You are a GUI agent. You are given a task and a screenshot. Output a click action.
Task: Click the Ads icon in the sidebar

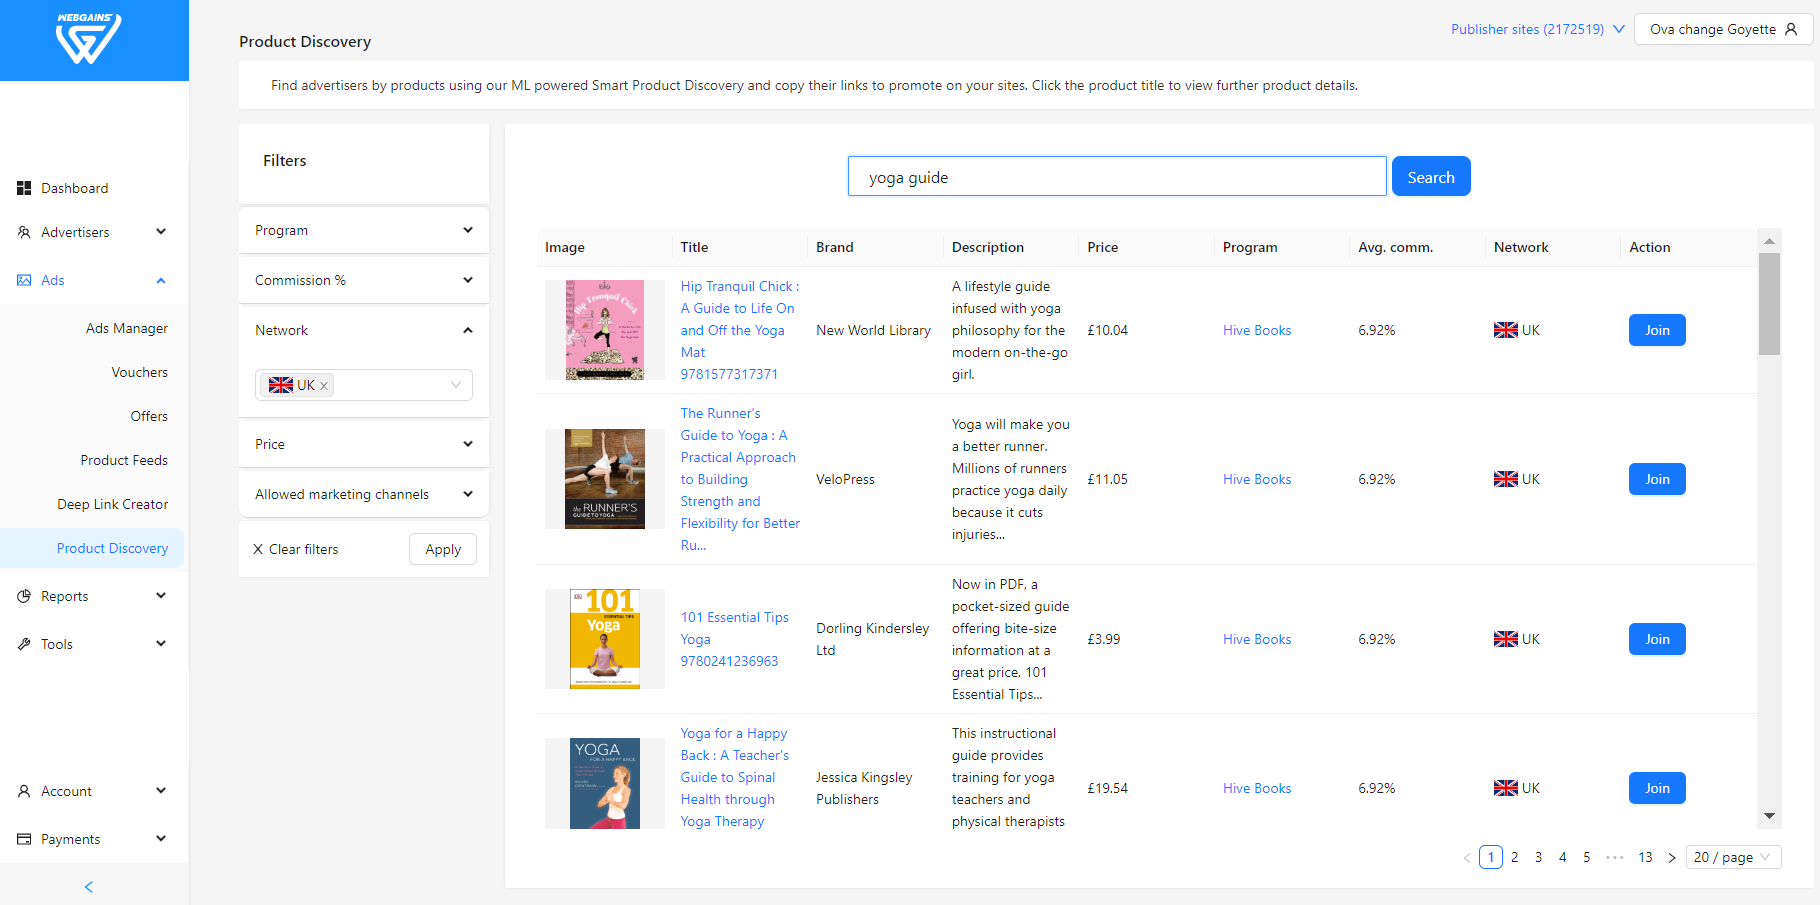[24, 280]
